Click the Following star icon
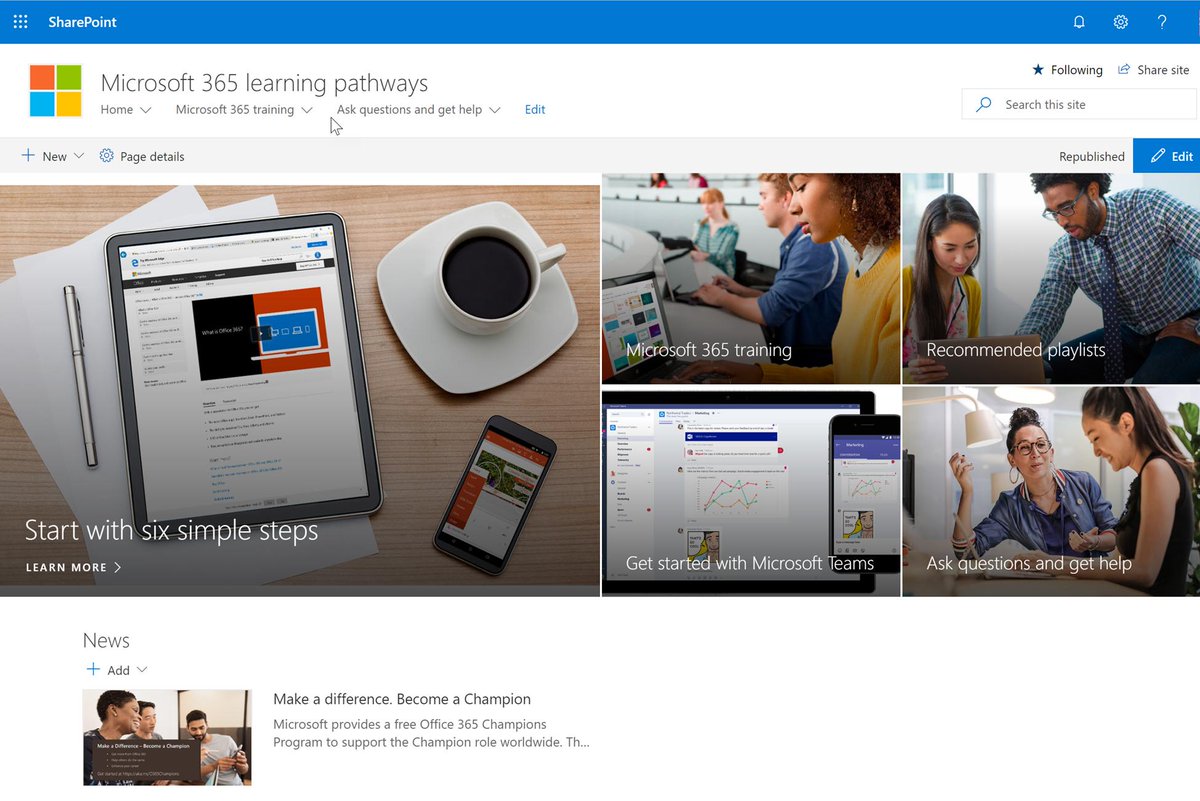This screenshot has width=1200, height=801. point(1038,70)
